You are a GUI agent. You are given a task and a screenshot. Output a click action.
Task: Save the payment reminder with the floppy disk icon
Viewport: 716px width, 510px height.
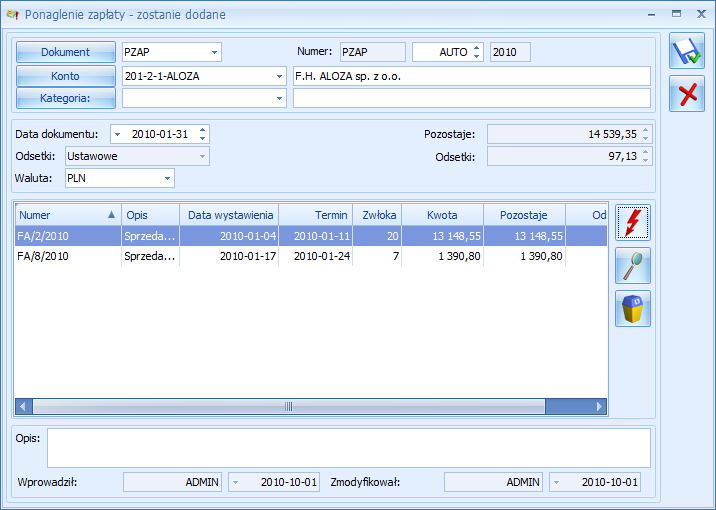click(x=687, y=51)
